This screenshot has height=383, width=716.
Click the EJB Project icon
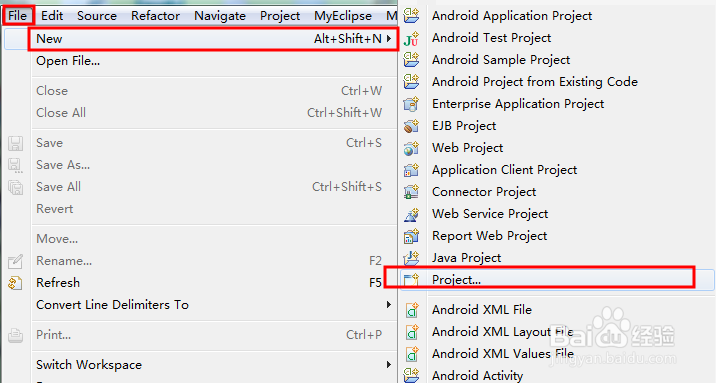pyautogui.click(x=411, y=126)
